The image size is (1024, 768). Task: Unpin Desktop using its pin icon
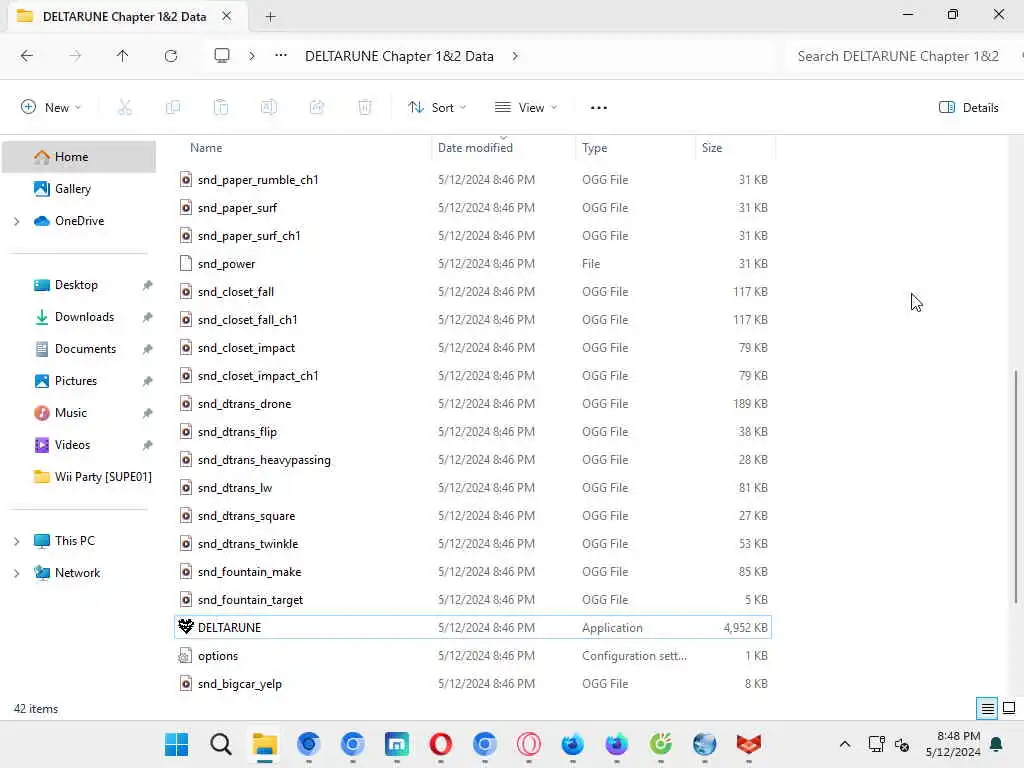[148, 285]
